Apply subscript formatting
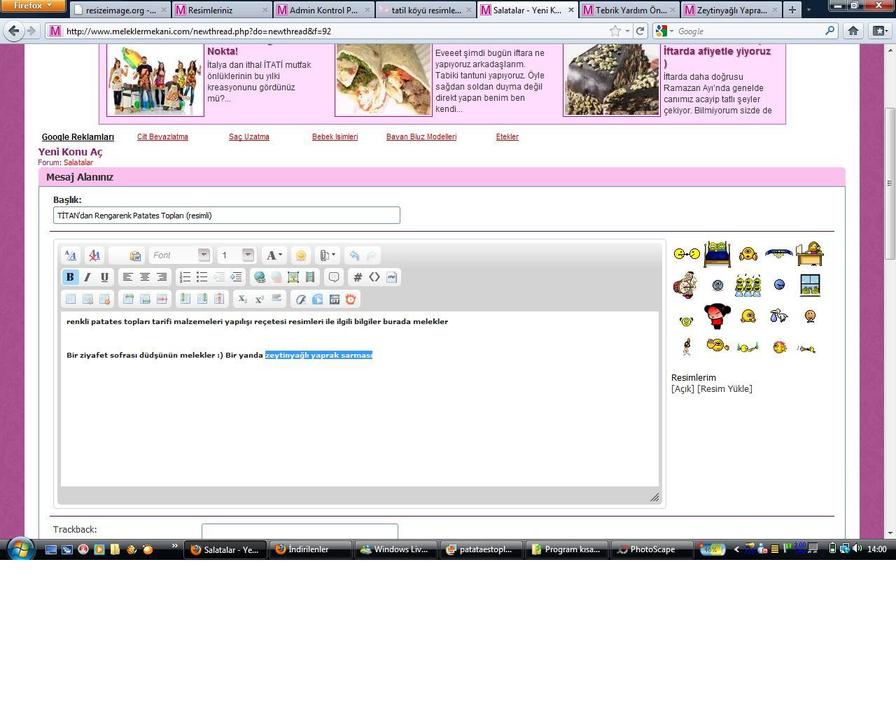 pyautogui.click(x=242, y=299)
